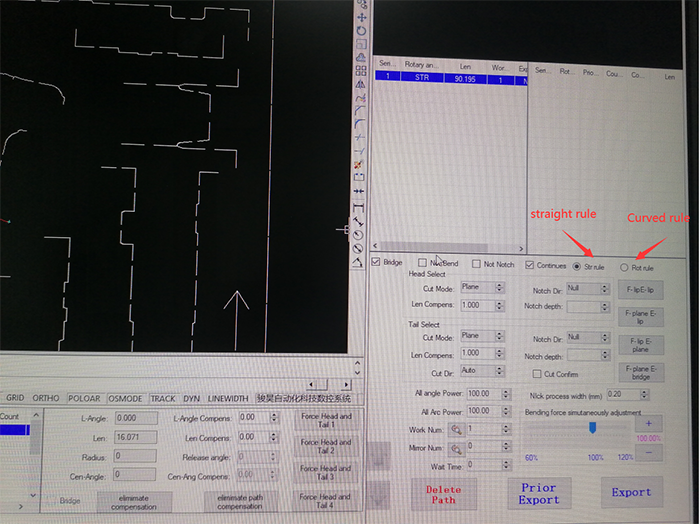Toggle TRACK in the status bar
The image size is (700, 524).
(163, 399)
